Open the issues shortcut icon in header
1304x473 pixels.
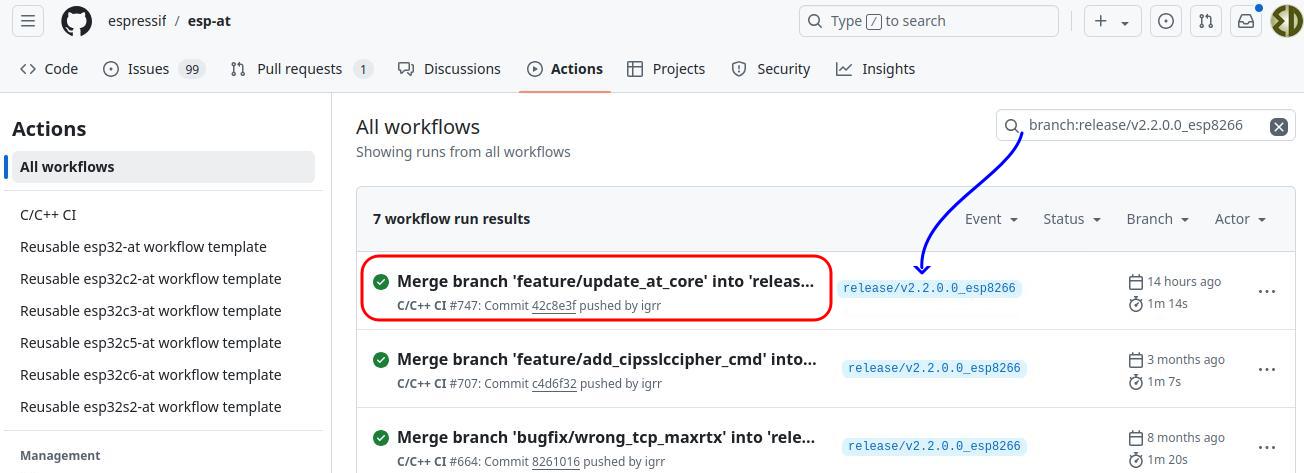pos(1166,21)
